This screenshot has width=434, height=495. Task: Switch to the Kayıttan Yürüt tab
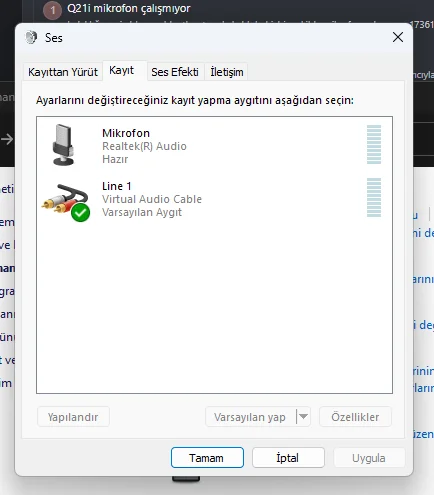pyautogui.click(x=63, y=72)
